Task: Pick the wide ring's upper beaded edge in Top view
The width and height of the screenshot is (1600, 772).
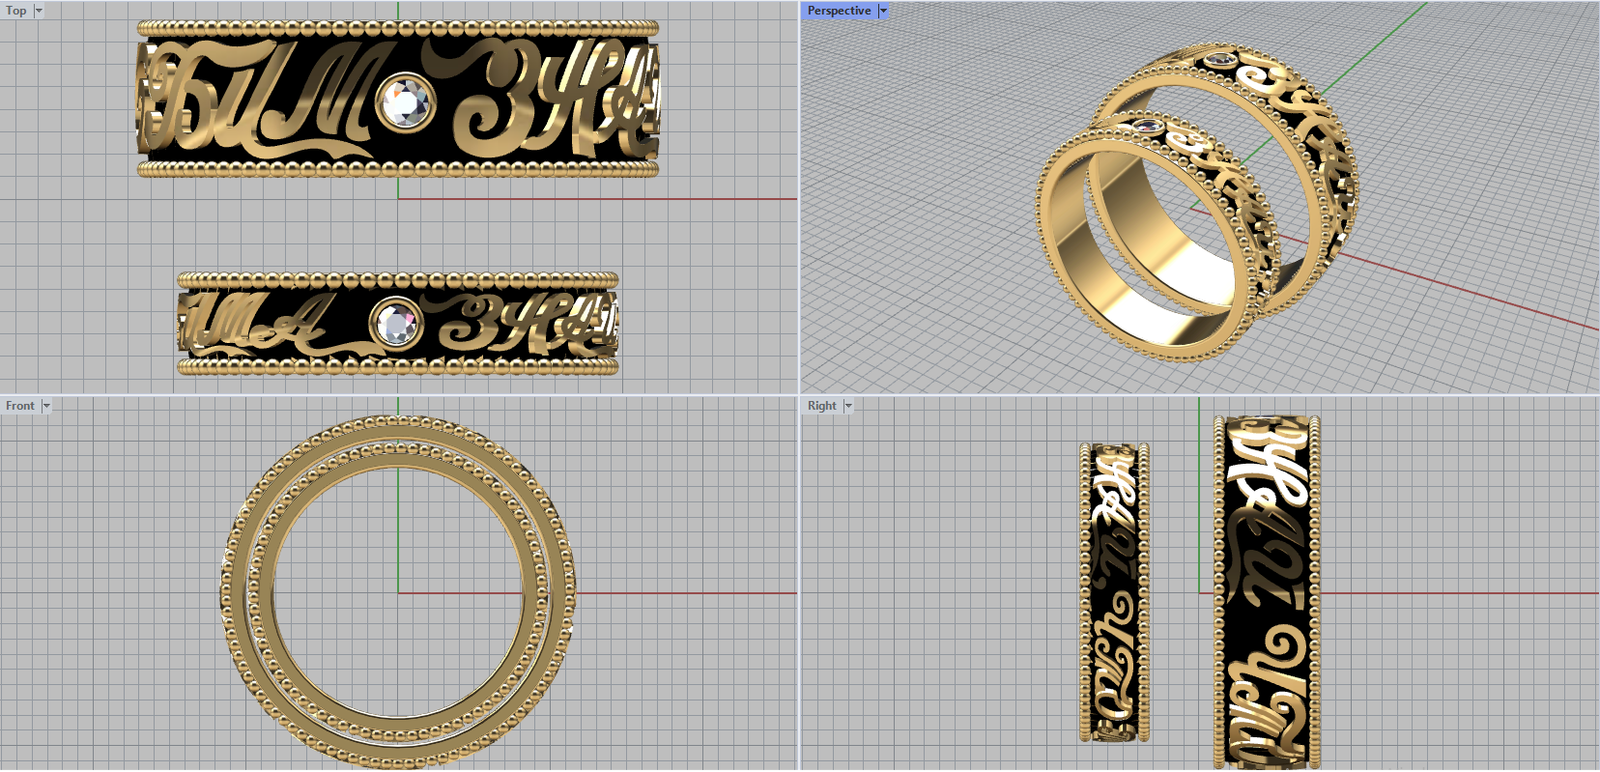Action: 397,28
